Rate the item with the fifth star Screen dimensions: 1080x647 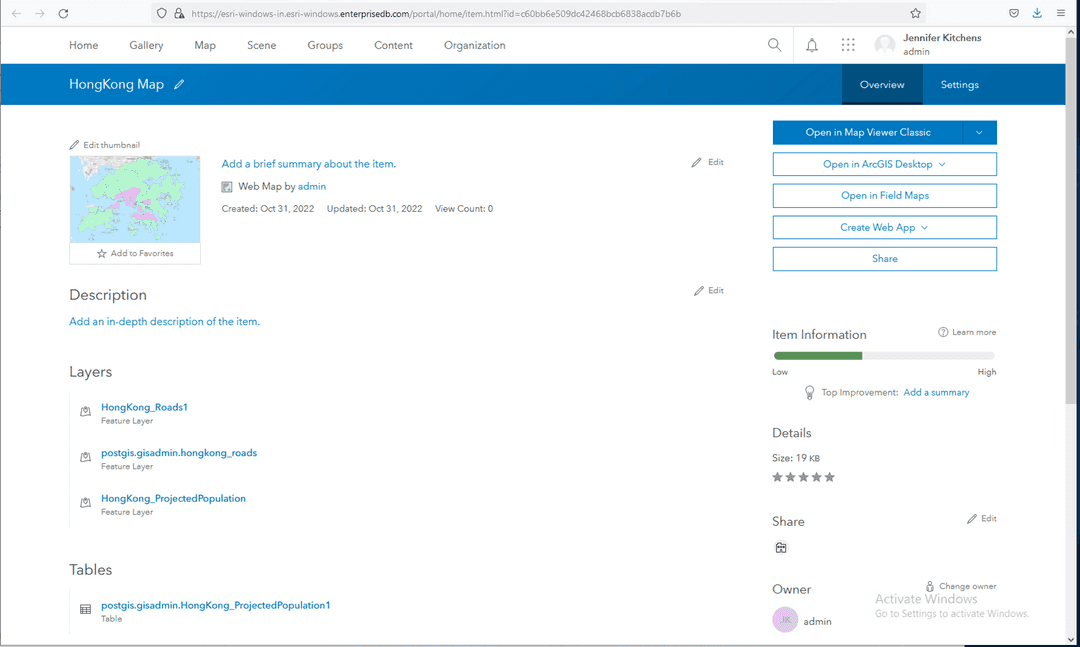829,477
